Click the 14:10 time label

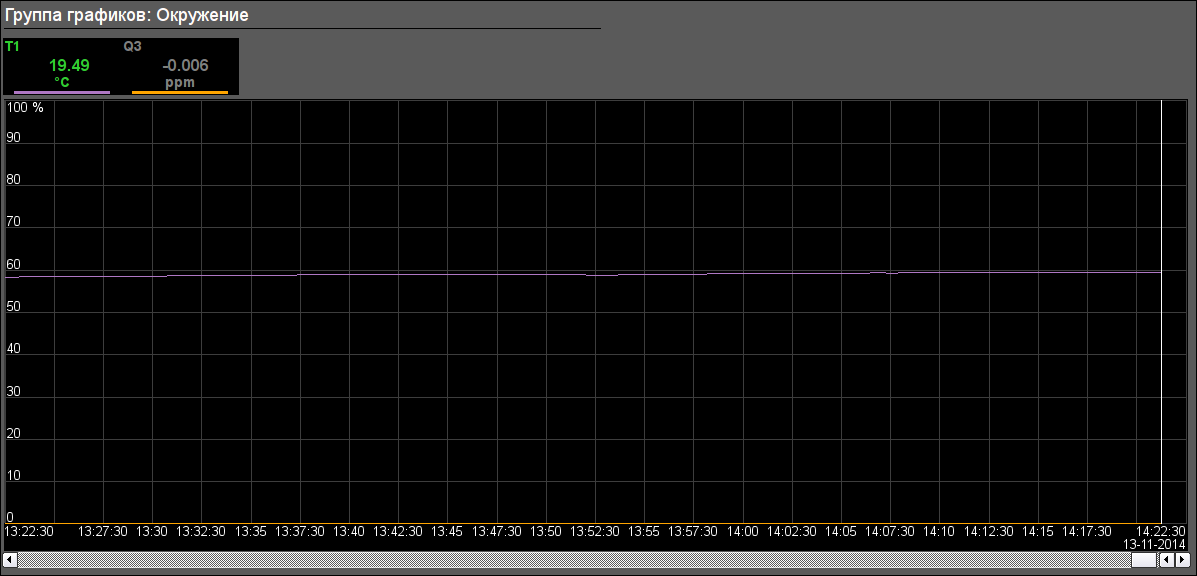point(940,531)
